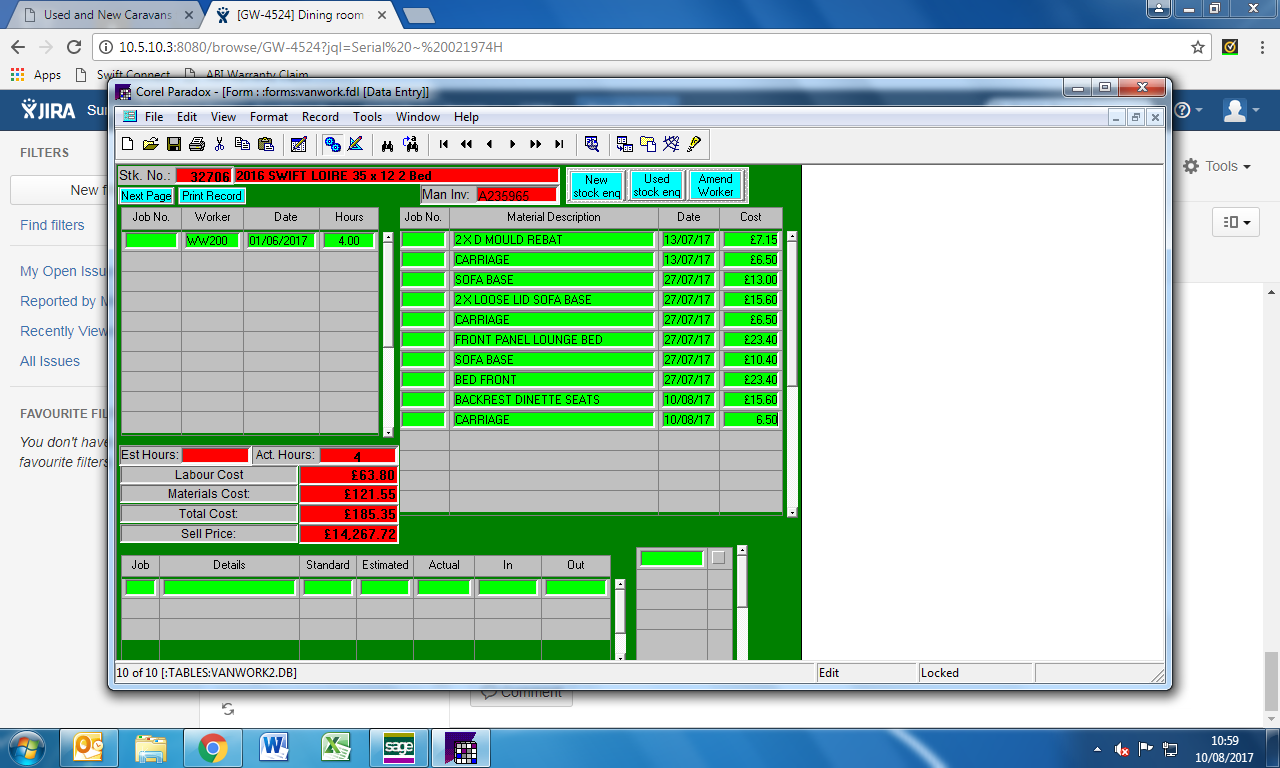Open the Sage app in taskbar
1280x768 pixels.
click(399, 747)
